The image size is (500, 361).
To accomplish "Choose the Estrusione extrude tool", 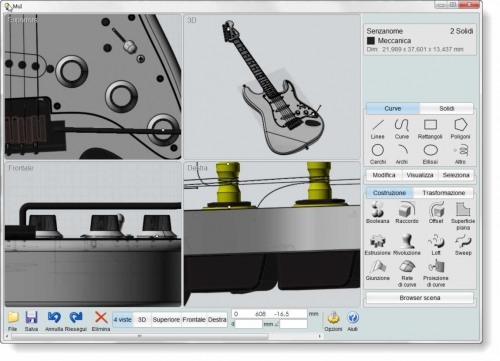I will click(x=377, y=245).
